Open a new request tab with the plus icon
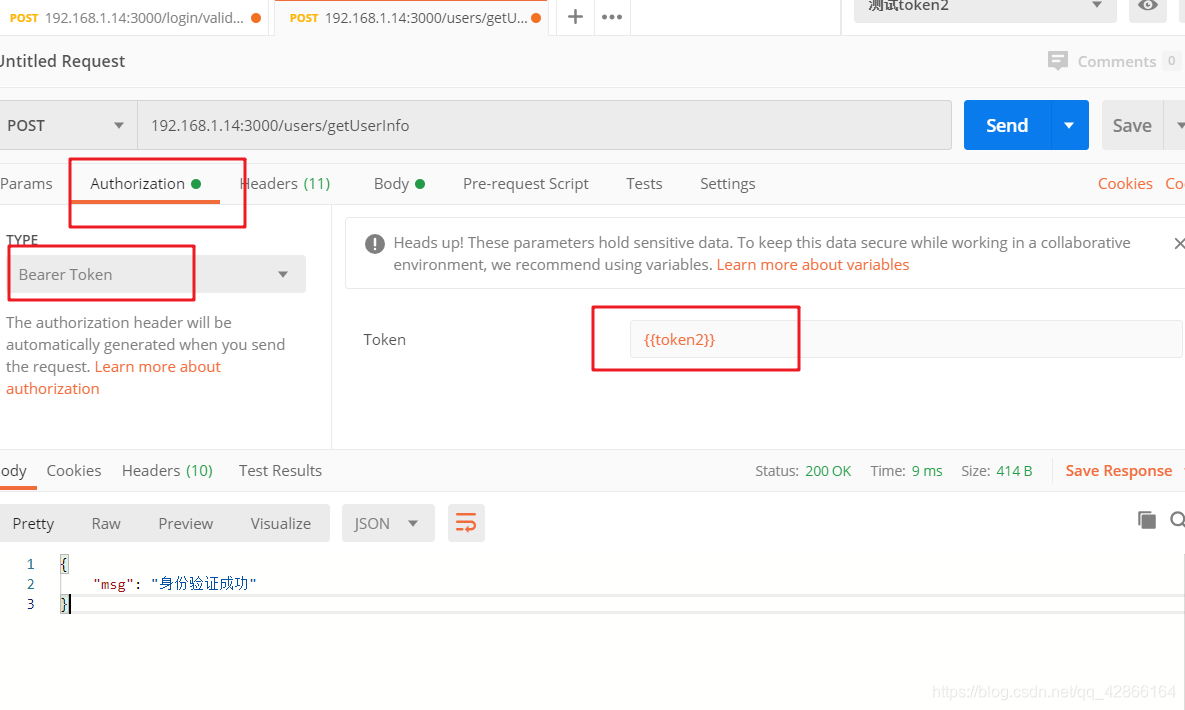The width and height of the screenshot is (1185, 710). pos(575,17)
